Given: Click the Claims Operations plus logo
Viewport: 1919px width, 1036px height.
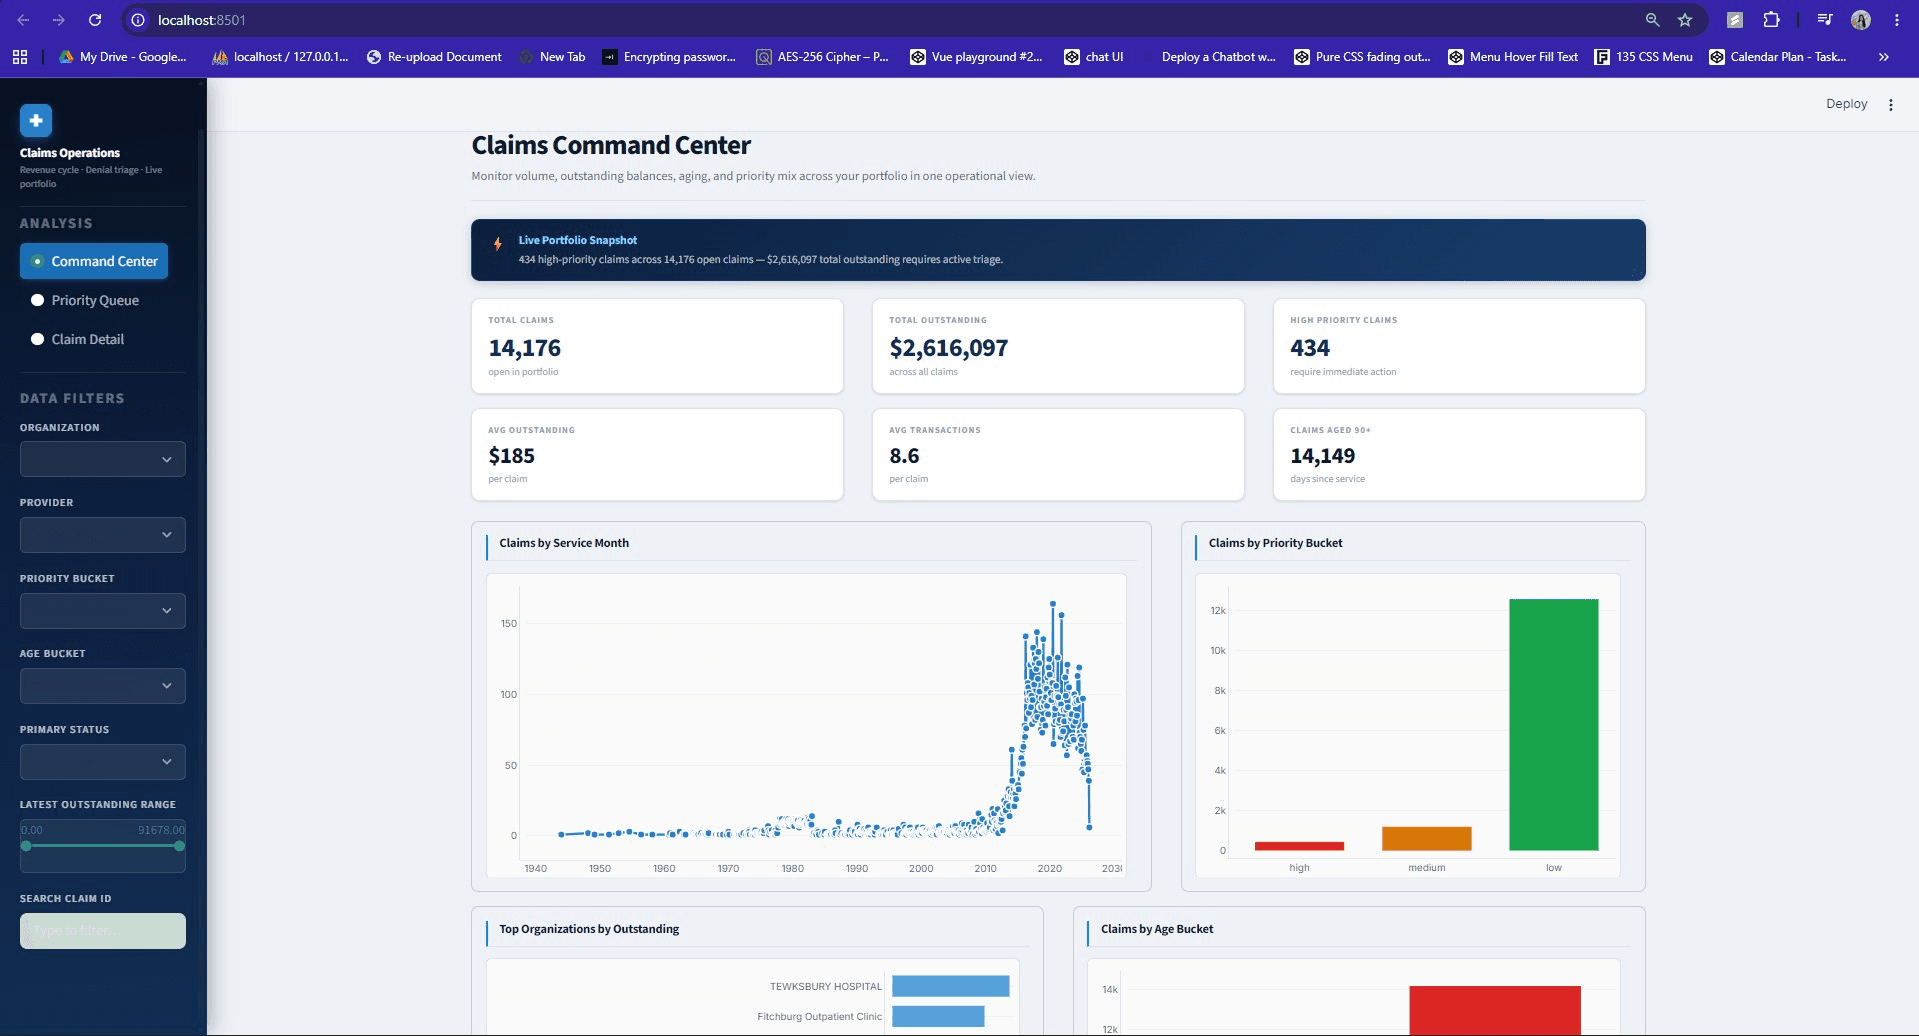Looking at the screenshot, I should (36, 121).
